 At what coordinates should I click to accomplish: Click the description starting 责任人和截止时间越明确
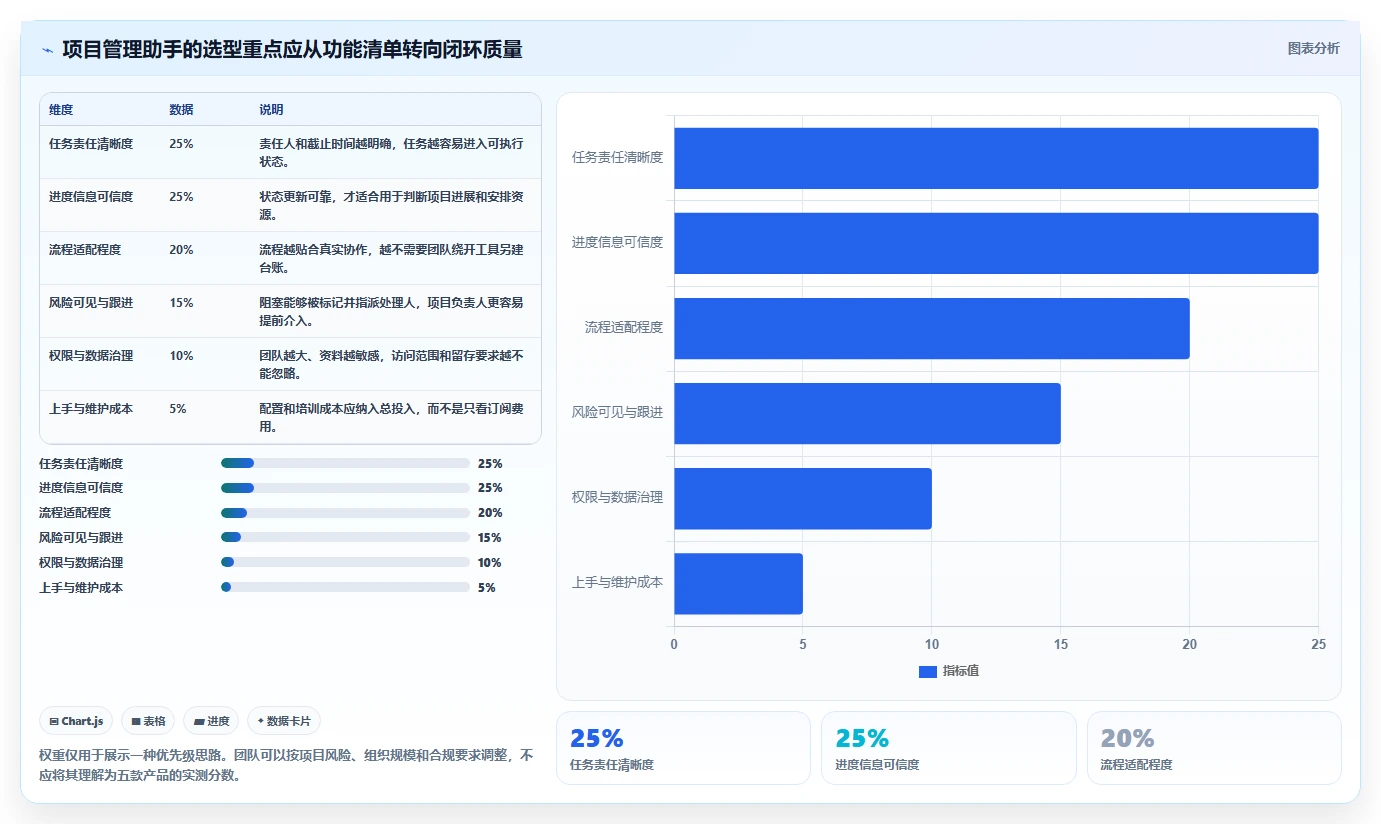click(391, 153)
